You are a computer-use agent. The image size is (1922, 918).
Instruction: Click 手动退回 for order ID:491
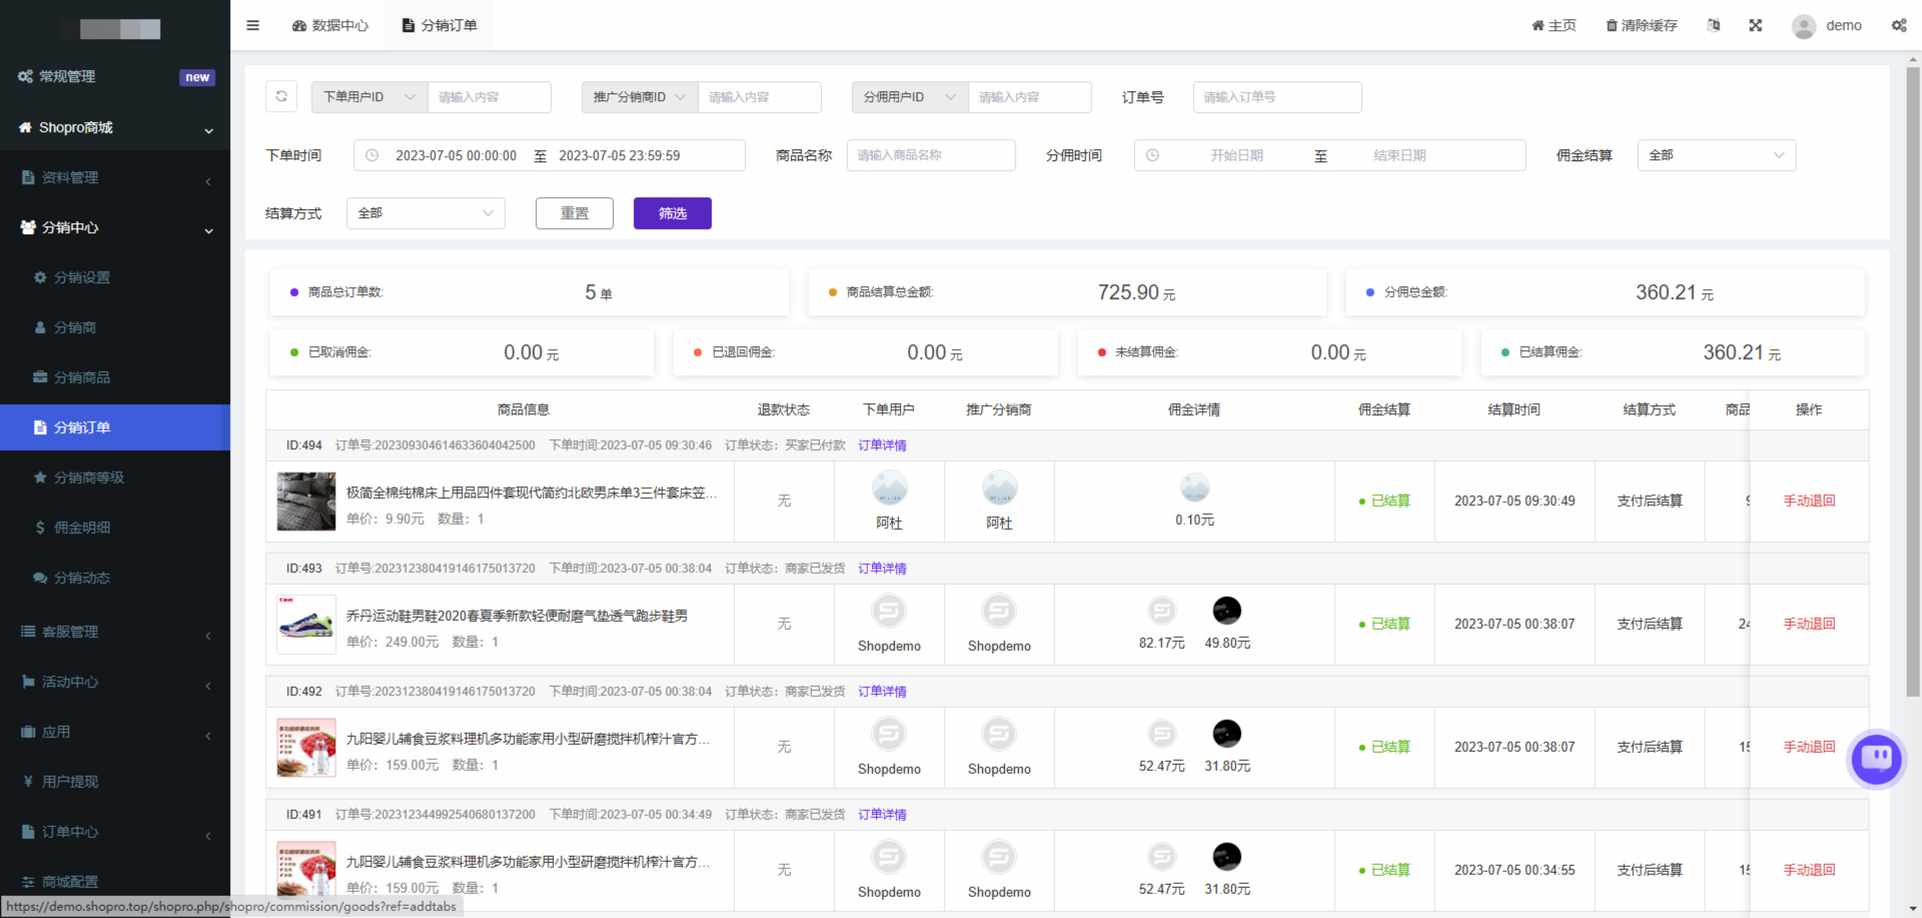tap(1809, 870)
